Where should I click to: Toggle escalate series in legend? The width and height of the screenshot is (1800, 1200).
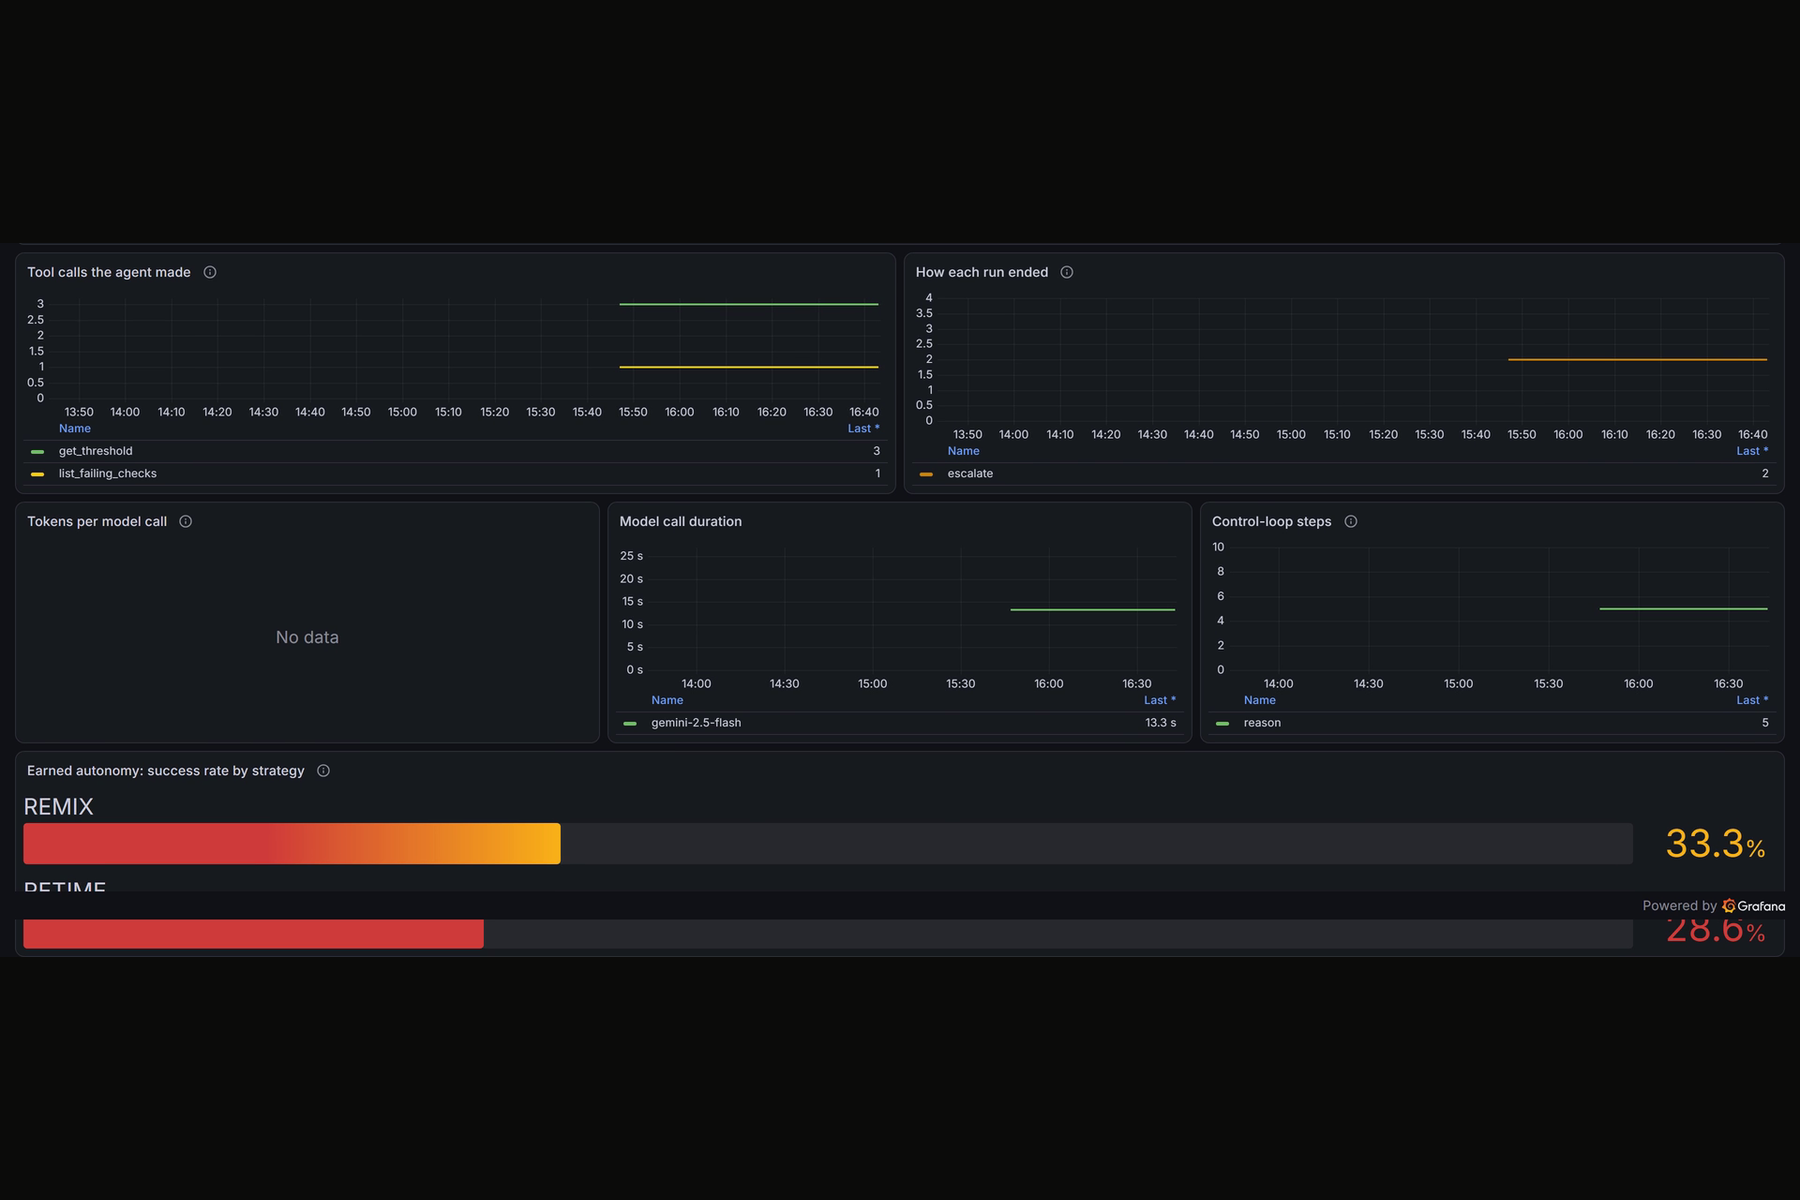pos(970,473)
